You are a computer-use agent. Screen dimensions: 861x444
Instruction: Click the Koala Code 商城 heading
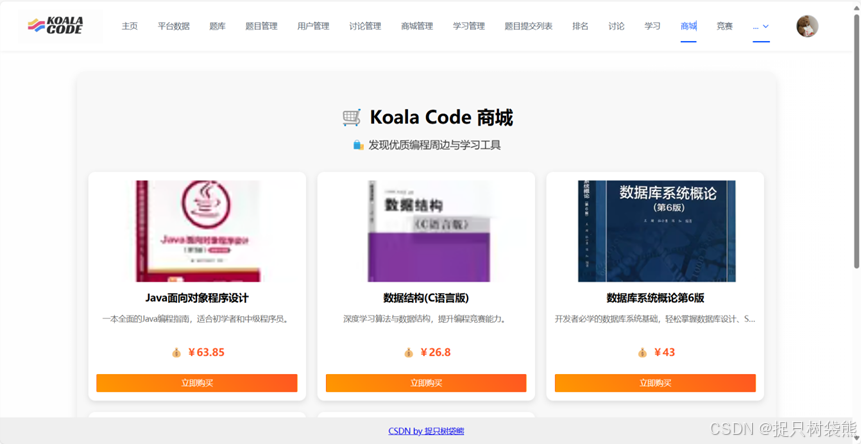point(441,117)
